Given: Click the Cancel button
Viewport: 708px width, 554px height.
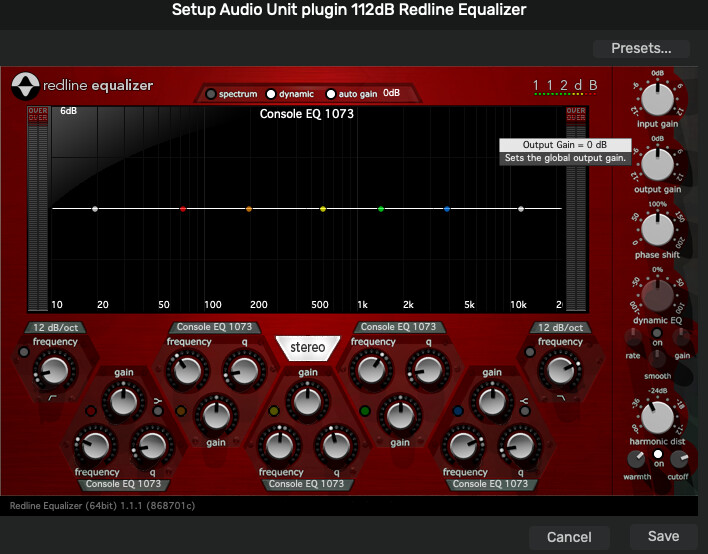Looking at the screenshot, I should point(569,537).
